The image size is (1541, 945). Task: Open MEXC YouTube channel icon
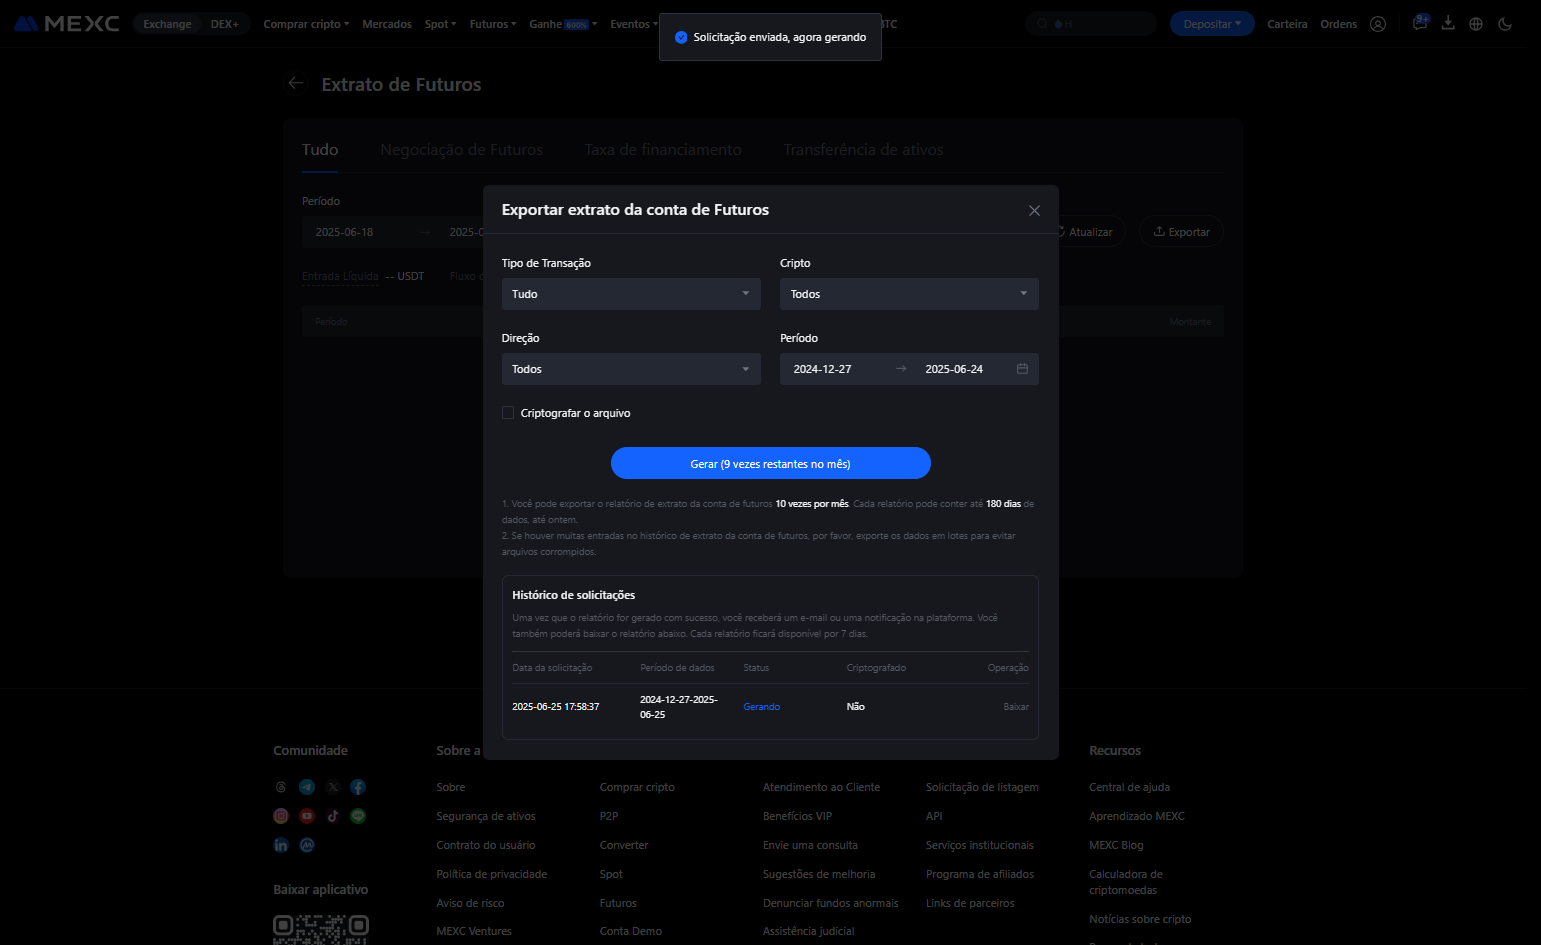tap(307, 816)
